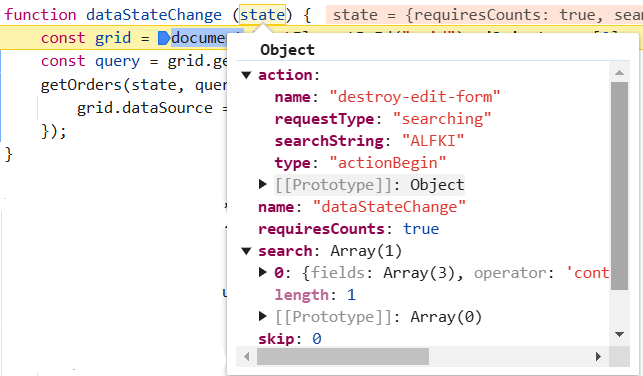This screenshot has width=643, height=376.
Task: Expand search array item 0
Action: tap(263, 273)
